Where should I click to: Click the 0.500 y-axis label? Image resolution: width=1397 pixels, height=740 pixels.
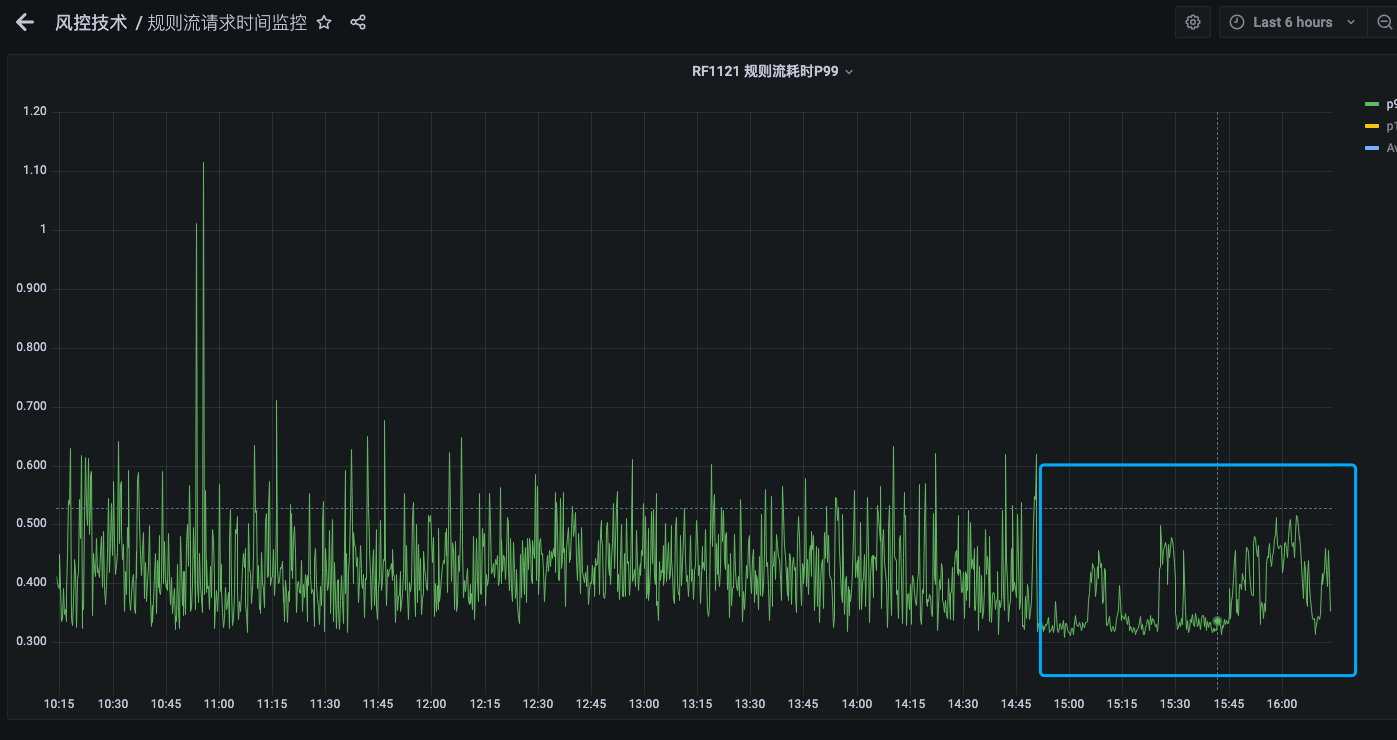pos(32,523)
